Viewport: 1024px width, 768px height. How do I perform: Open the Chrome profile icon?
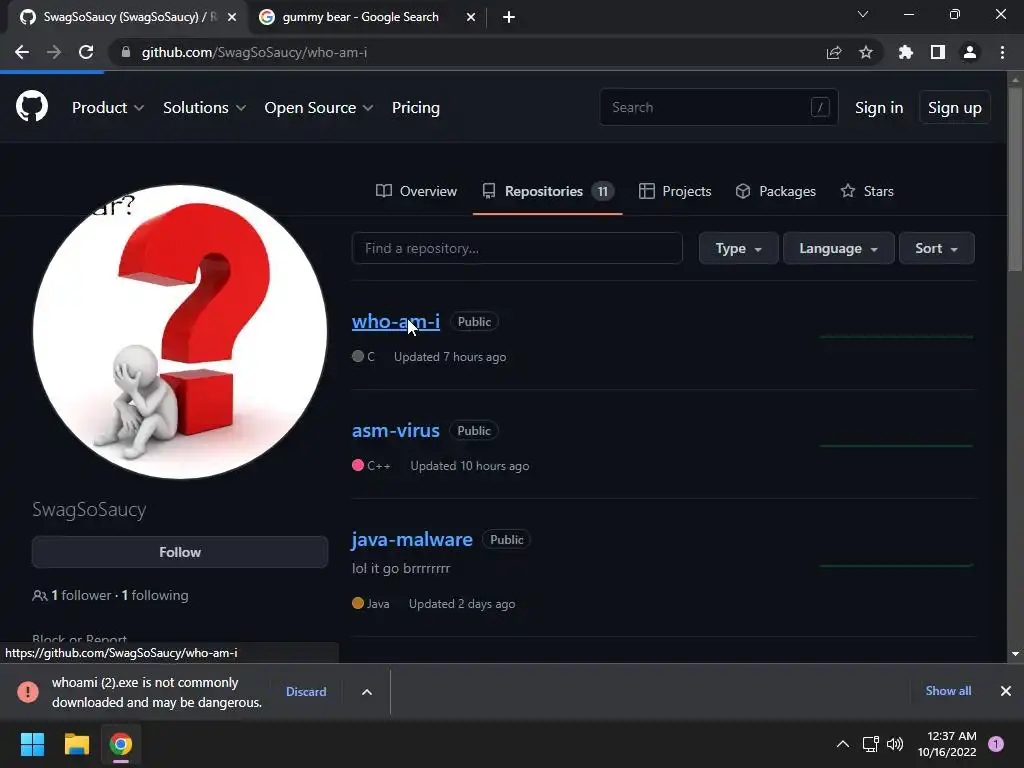click(x=970, y=52)
